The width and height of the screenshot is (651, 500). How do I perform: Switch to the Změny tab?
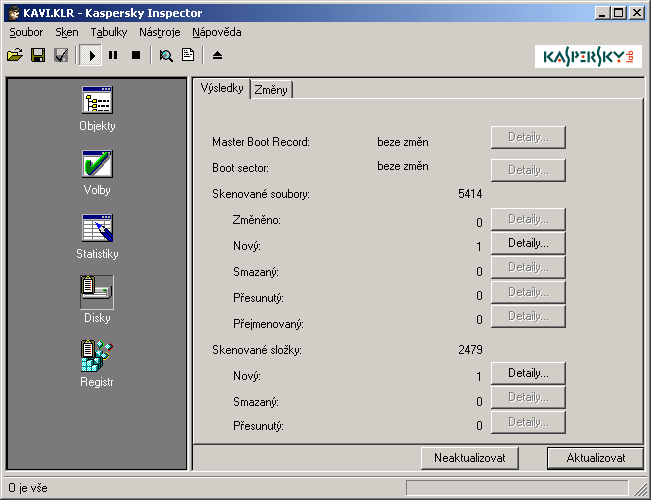pyautogui.click(x=271, y=90)
